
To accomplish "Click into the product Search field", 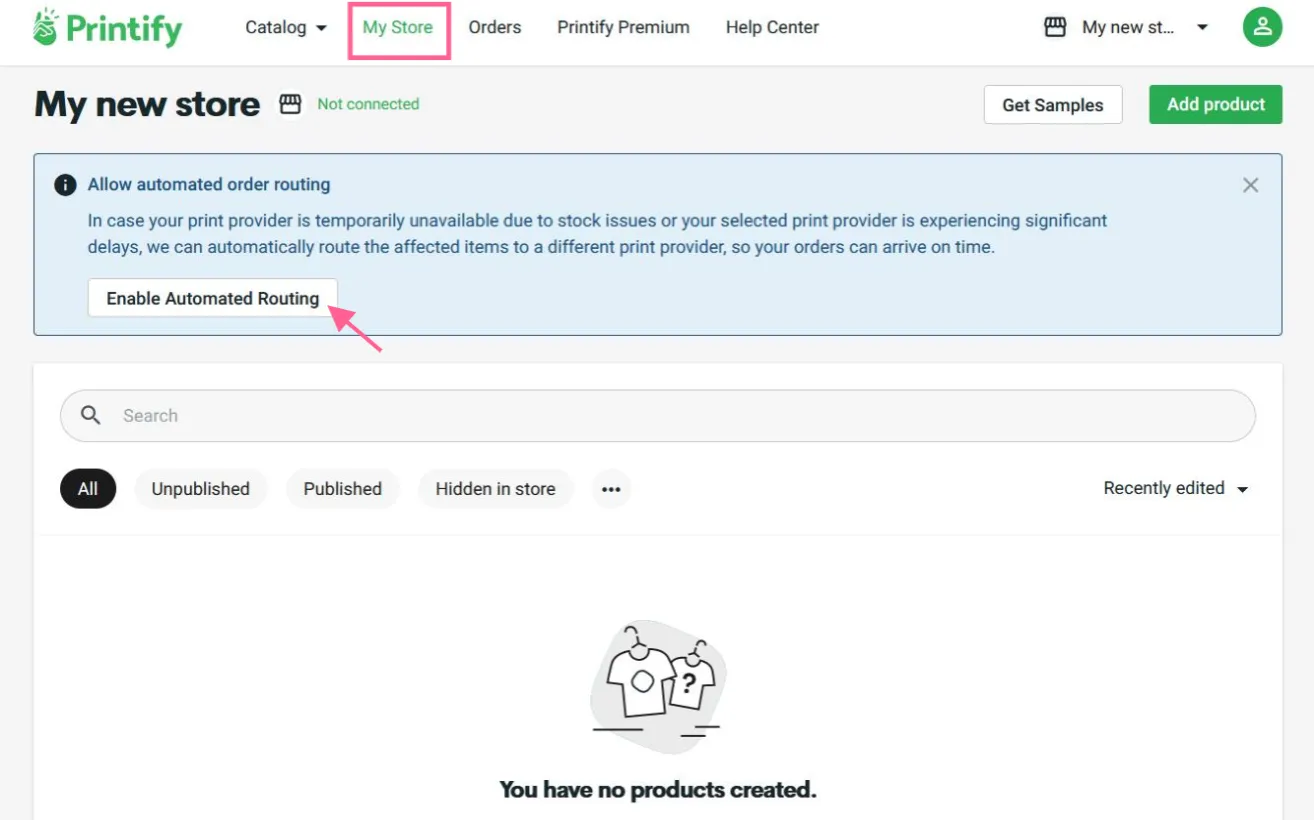I will coord(658,415).
